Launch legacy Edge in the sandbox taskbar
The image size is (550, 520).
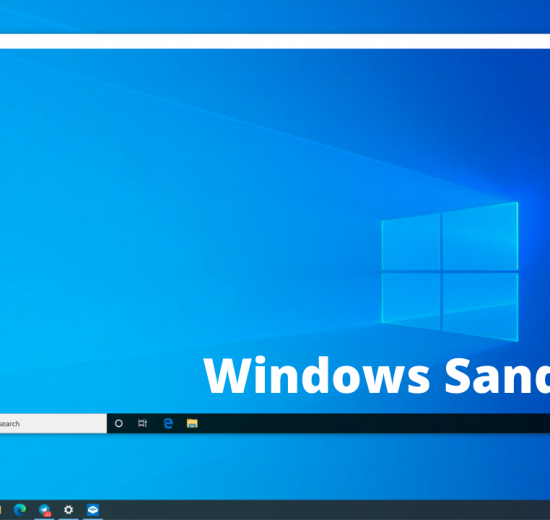click(168, 424)
